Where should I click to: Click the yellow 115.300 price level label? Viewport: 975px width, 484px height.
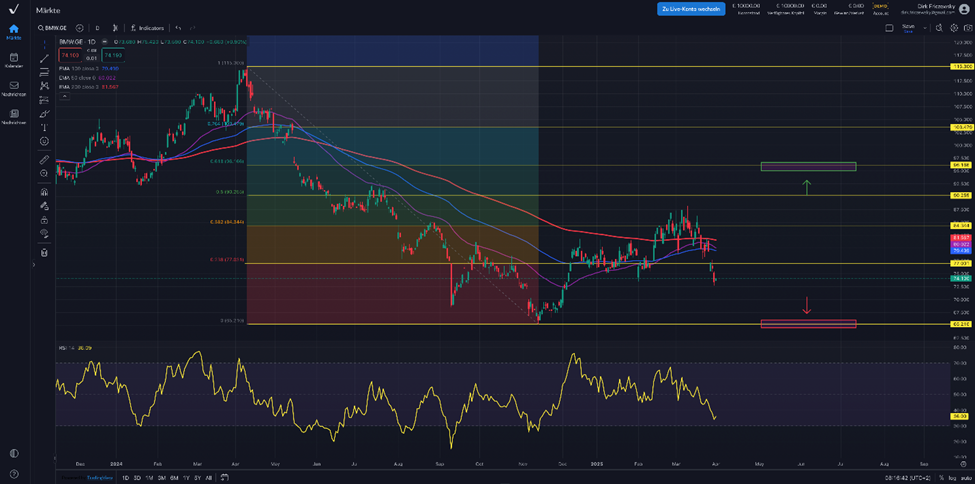click(962, 66)
